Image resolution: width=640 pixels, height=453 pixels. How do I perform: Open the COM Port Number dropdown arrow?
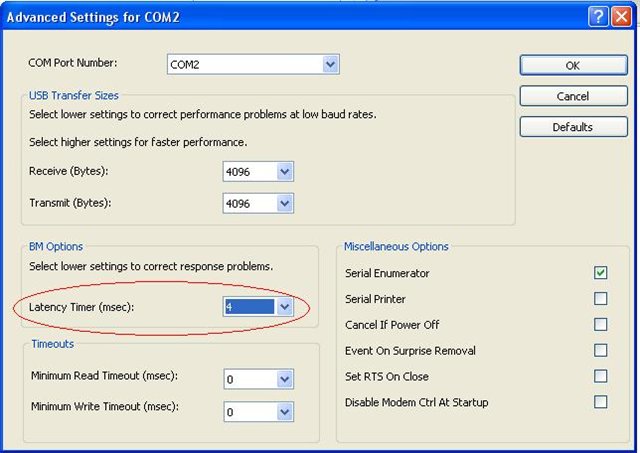point(330,64)
